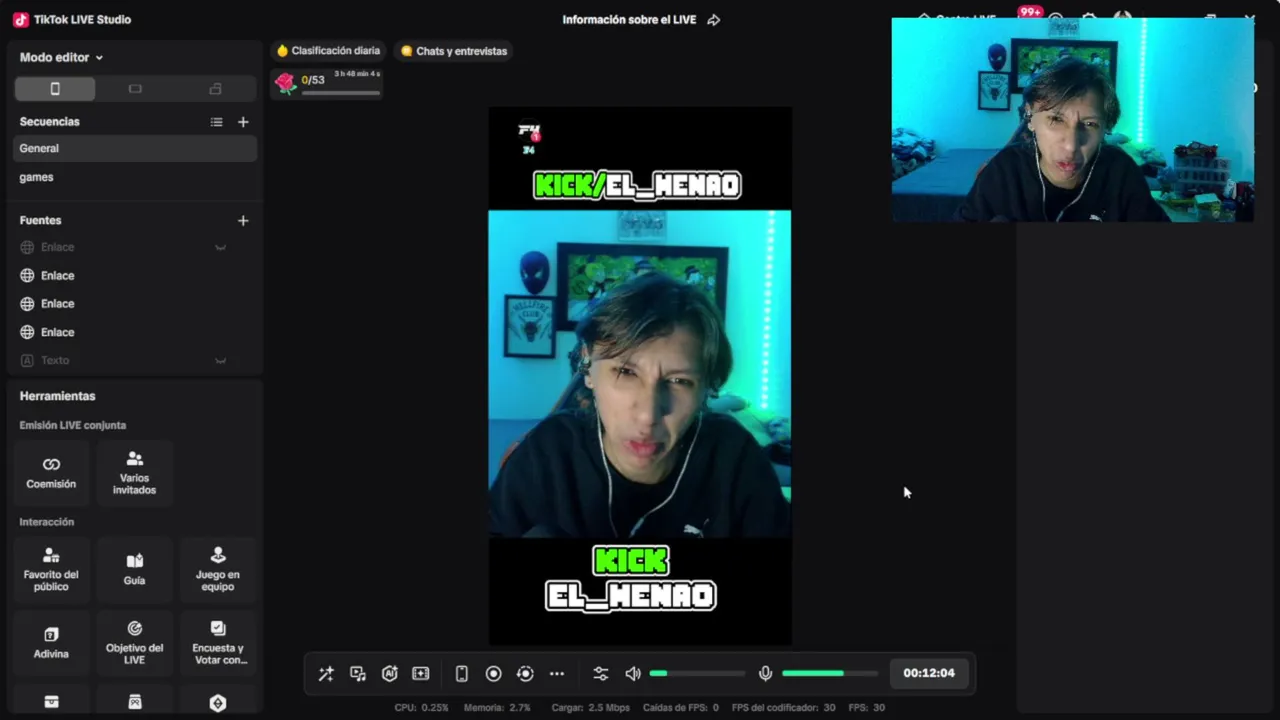Click the vertical stream preview canvas
Image resolution: width=1280 pixels, height=720 pixels.
(x=640, y=375)
